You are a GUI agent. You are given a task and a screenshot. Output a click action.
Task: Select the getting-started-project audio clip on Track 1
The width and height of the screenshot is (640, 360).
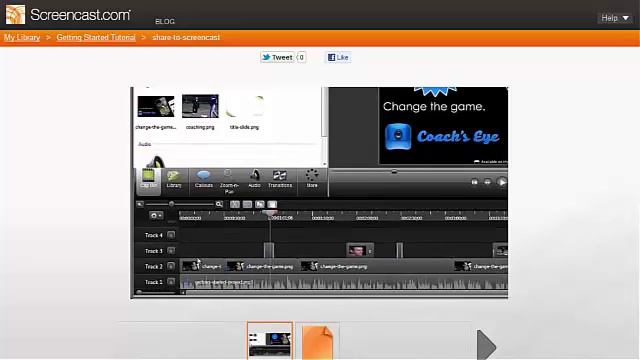344,282
